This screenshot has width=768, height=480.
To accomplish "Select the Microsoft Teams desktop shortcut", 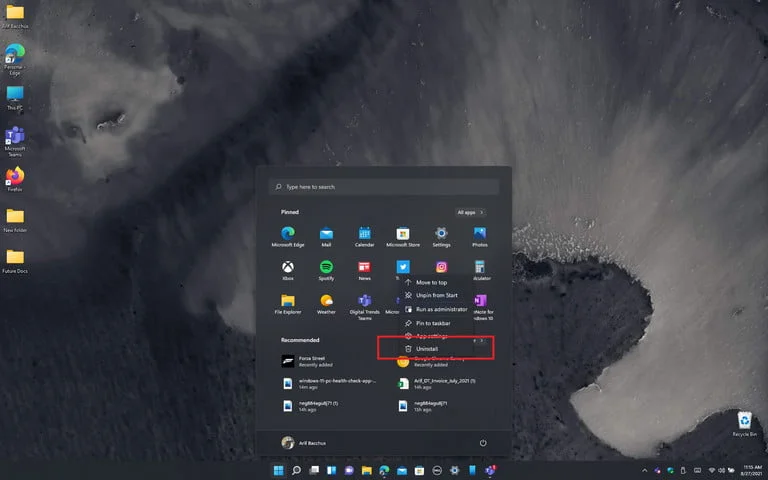I will tap(15, 142).
